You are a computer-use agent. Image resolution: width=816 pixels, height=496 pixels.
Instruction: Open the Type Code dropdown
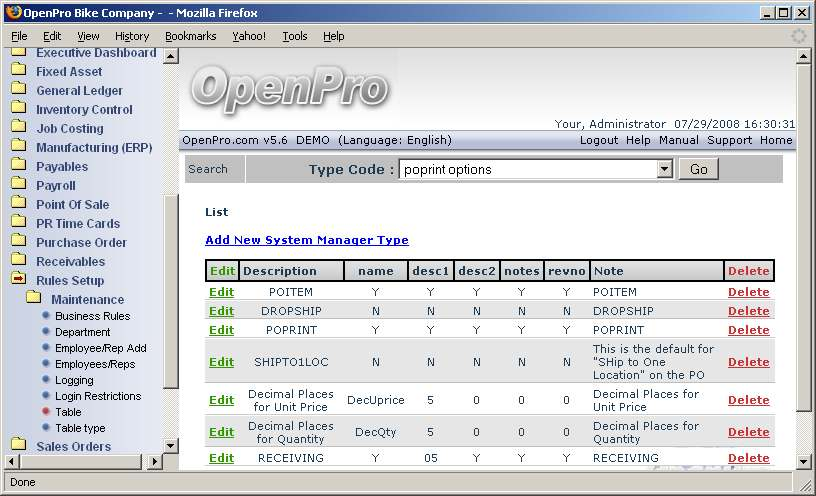(664, 170)
